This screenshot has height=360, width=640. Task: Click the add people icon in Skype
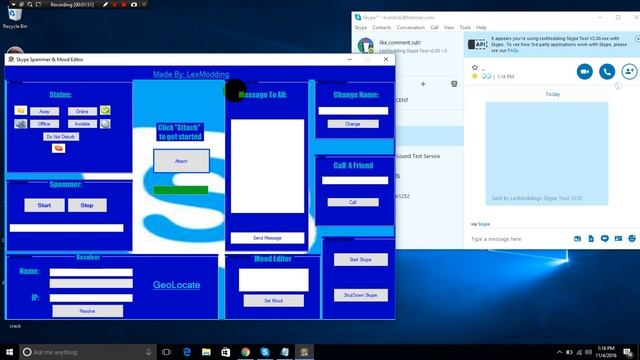(629, 71)
